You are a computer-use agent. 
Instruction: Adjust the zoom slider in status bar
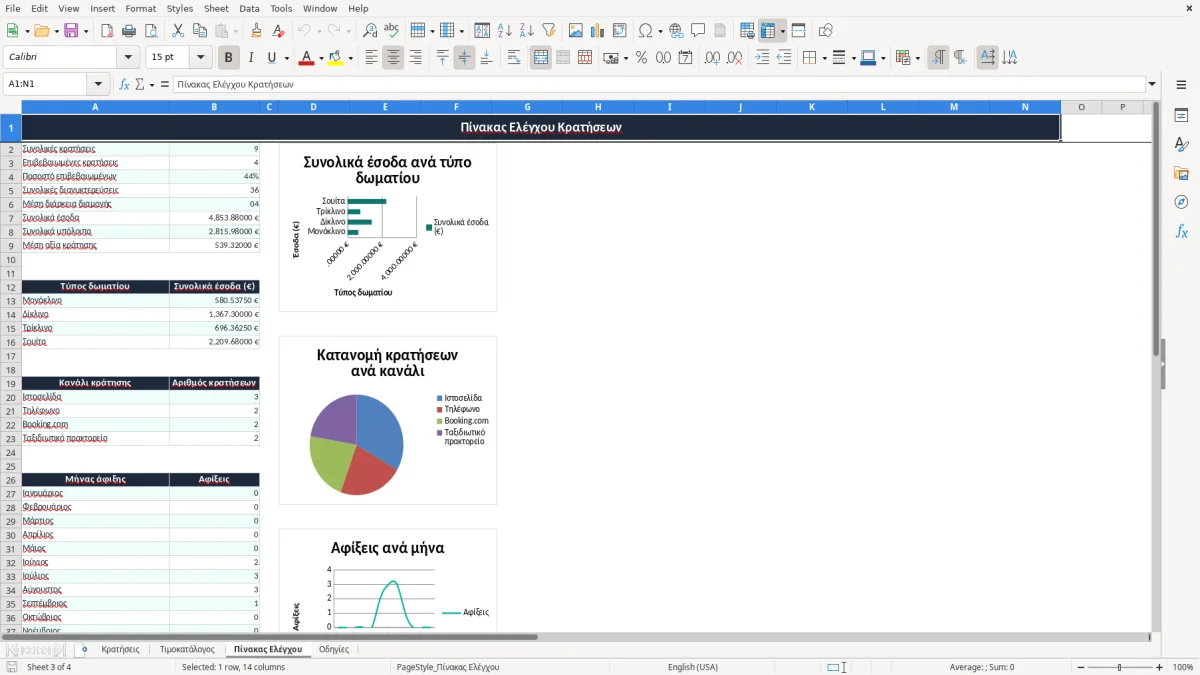[x=1119, y=667]
